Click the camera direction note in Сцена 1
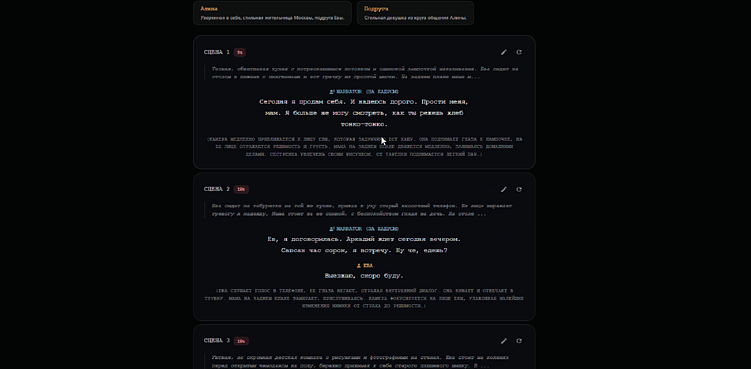Viewport: 751px width, 369px height. click(364, 147)
